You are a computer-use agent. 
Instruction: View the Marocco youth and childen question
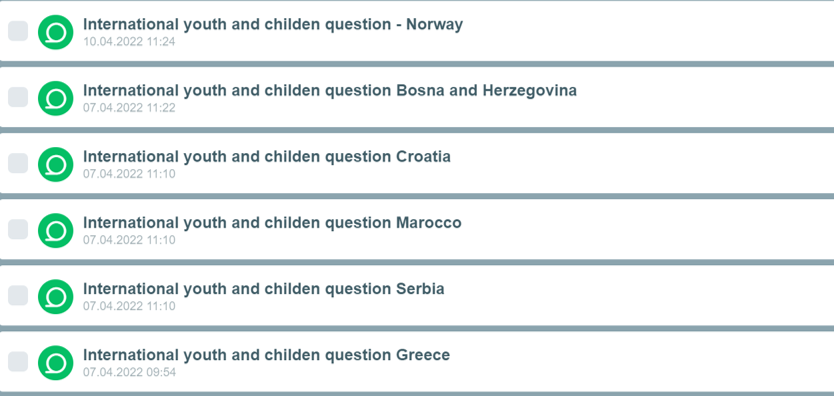(x=272, y=223)
